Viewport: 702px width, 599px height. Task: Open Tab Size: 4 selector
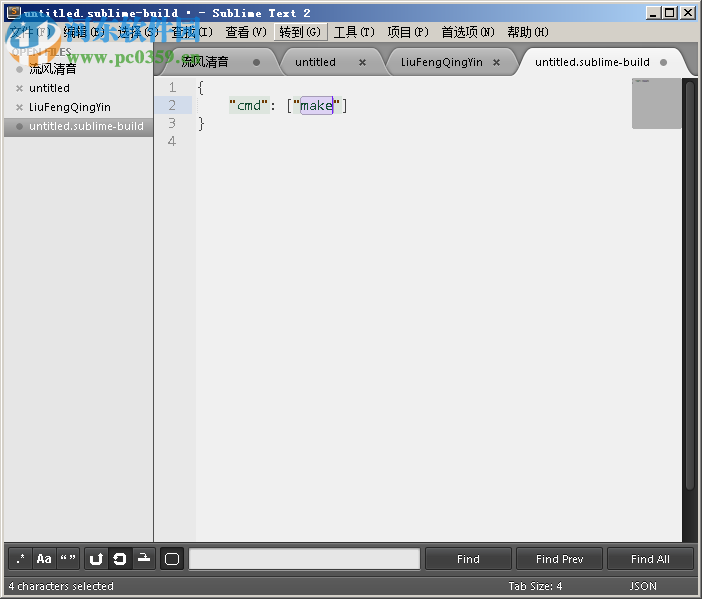535,586
